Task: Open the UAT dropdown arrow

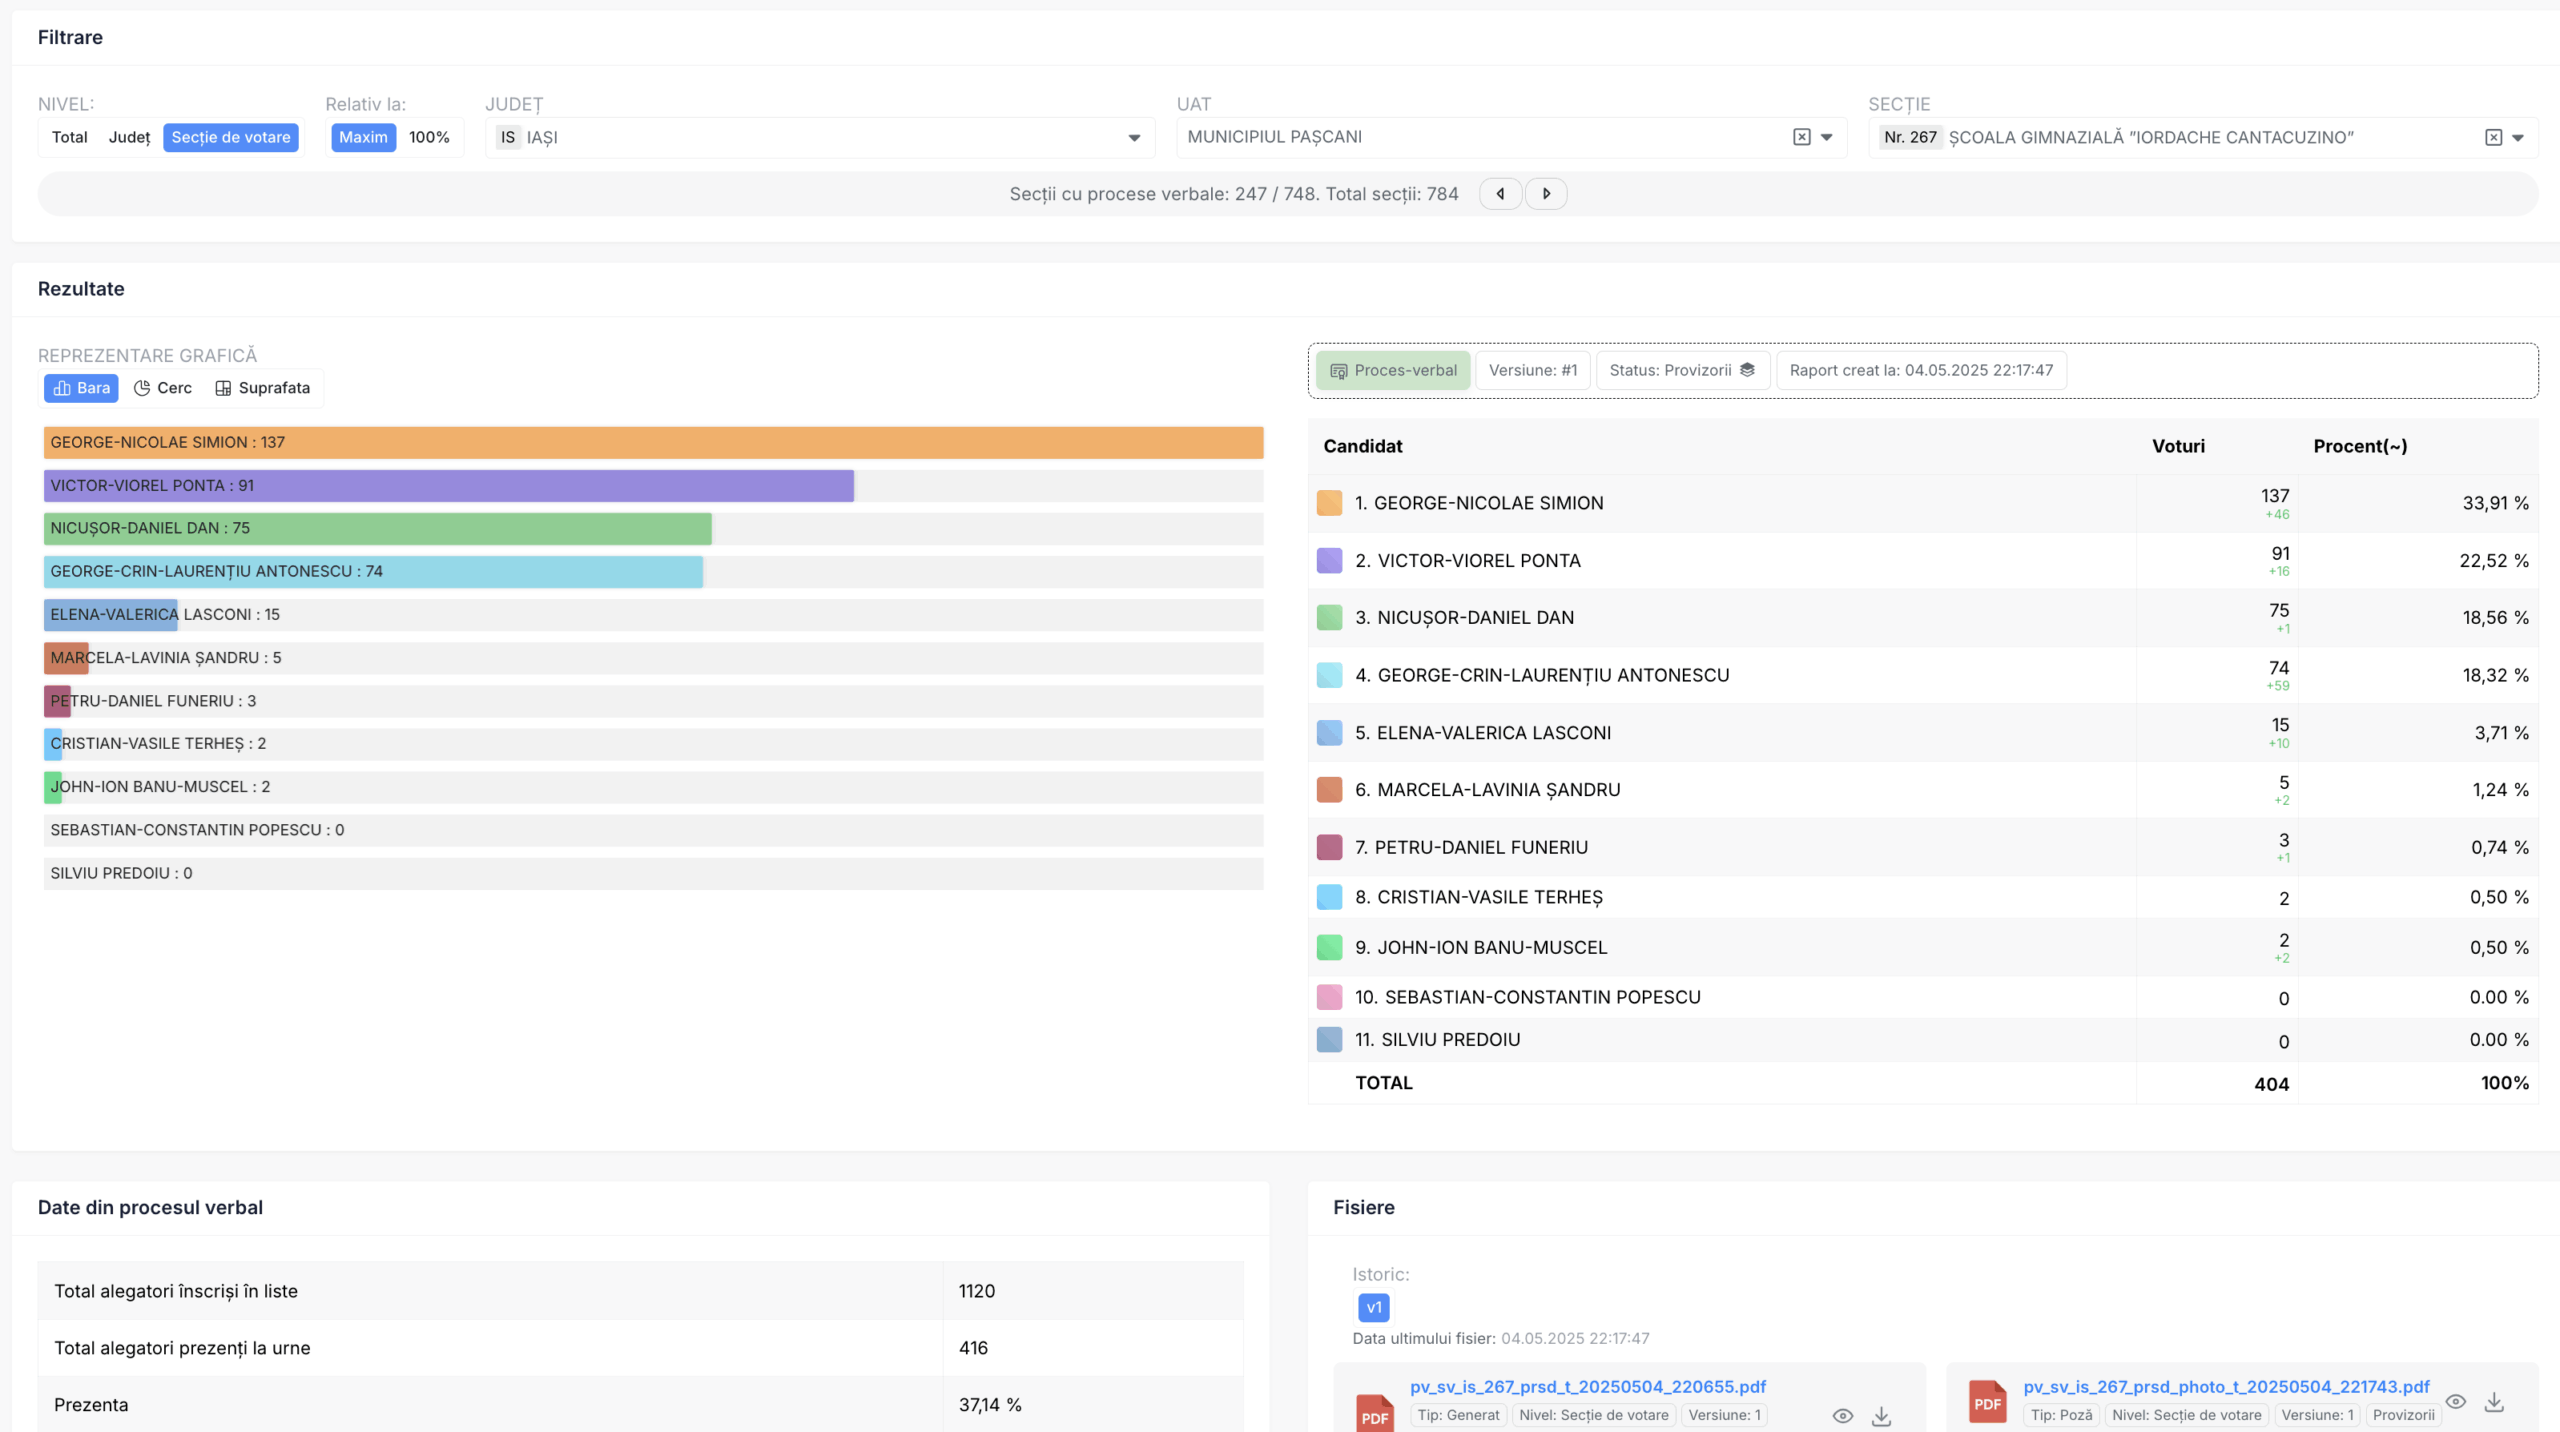Action: click(x=1827, y=138)
